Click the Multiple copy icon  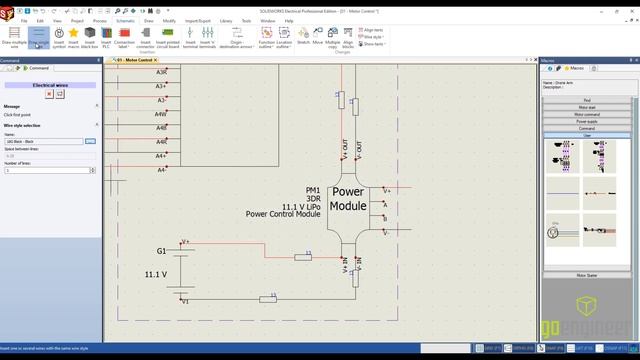[x=333, y=38]
